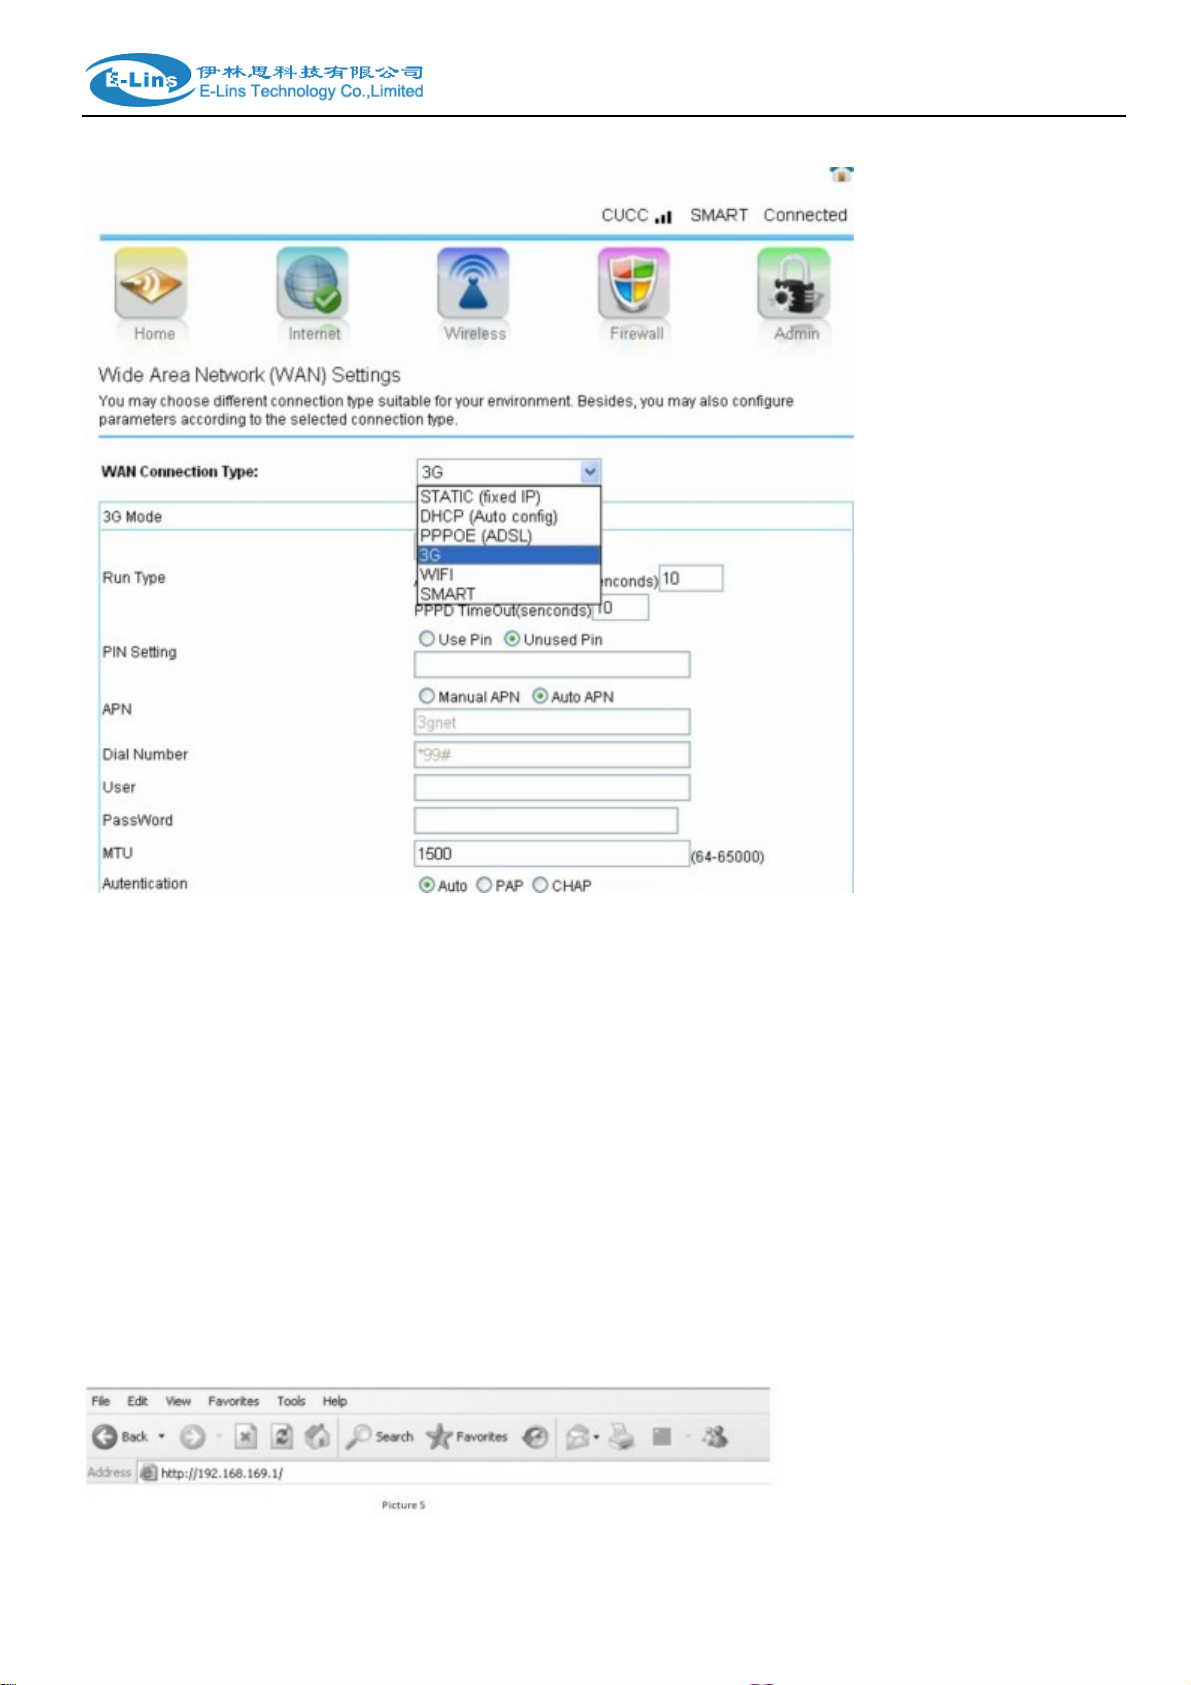The height and width of the screenshot is (1685, 1191).
Task: Choose SMART from connection type list
Action: (x=448, y=594)
